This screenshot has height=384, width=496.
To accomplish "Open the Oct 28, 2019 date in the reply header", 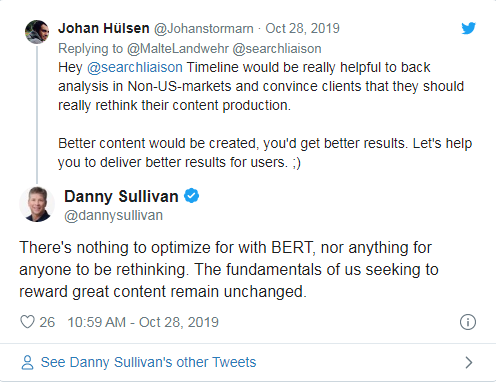I will (x=302, y=28).
